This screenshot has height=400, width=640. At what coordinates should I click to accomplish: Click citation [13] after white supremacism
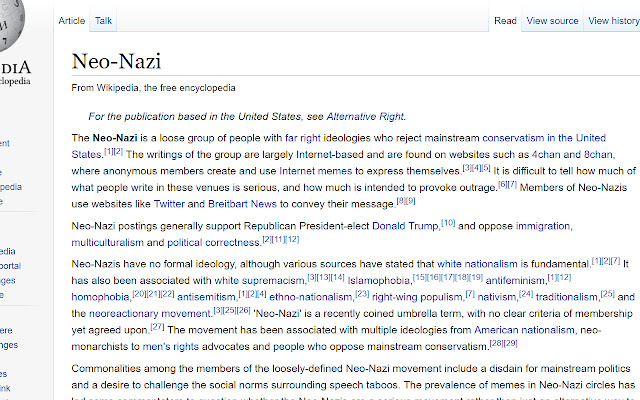[x=323, y=277]
